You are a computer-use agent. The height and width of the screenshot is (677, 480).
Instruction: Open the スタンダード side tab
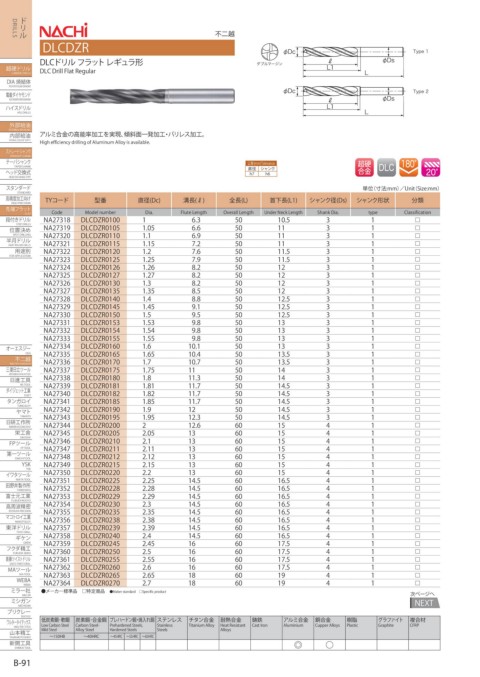pos(16,190)
